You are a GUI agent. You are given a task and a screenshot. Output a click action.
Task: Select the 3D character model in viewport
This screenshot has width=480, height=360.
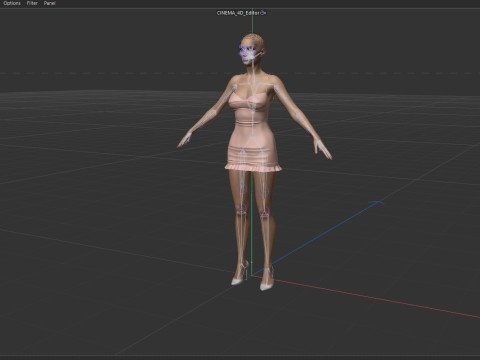(254, 162)
